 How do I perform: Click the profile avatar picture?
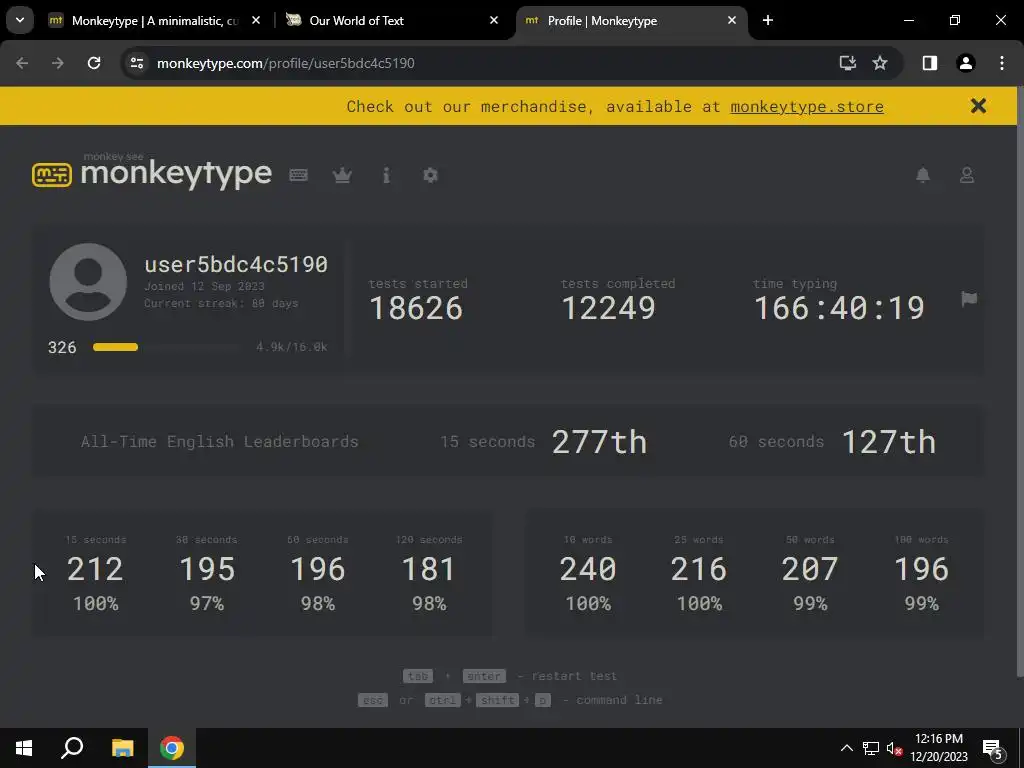point(88,282)
